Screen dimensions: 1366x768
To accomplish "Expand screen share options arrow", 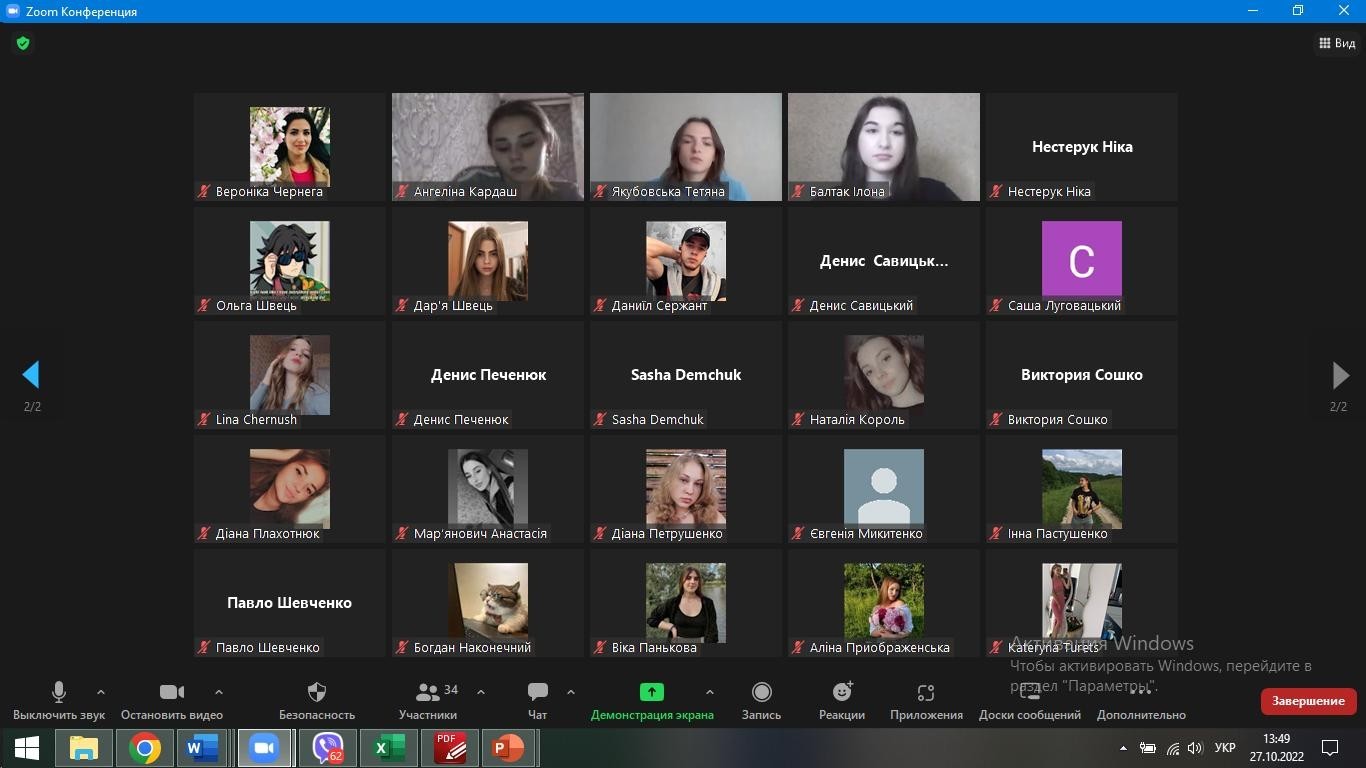I will (x=710, y=691).
